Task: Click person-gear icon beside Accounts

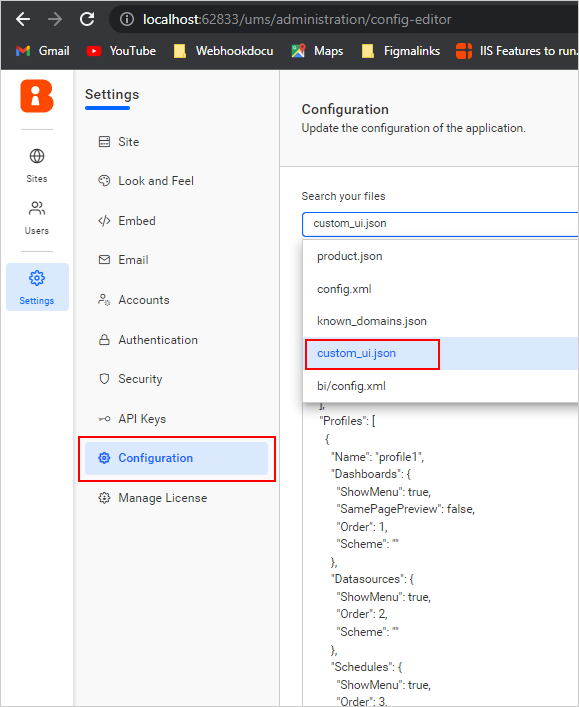Action: coord(104,300)
